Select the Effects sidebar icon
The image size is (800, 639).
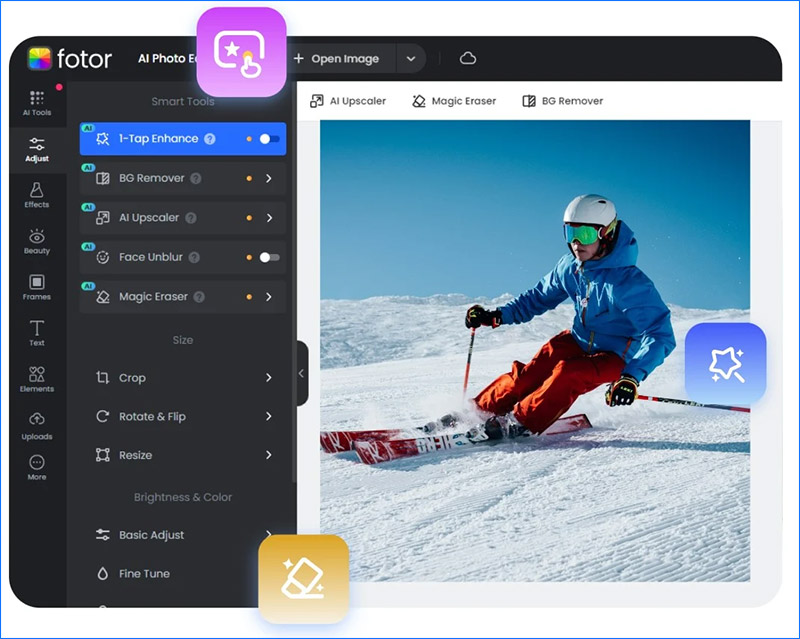(x=37, y=195)
